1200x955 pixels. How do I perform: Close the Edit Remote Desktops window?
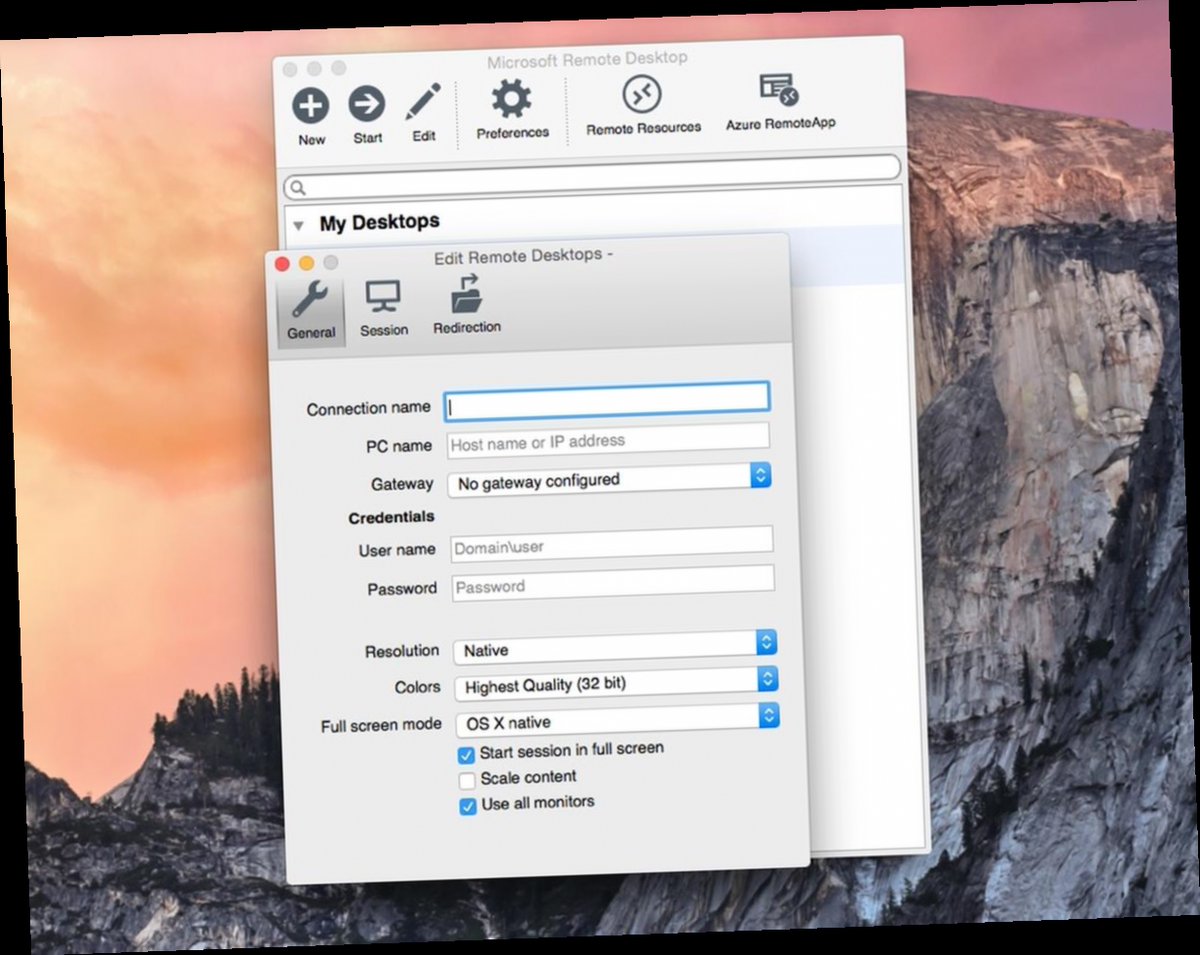click(x=282, y=264)
